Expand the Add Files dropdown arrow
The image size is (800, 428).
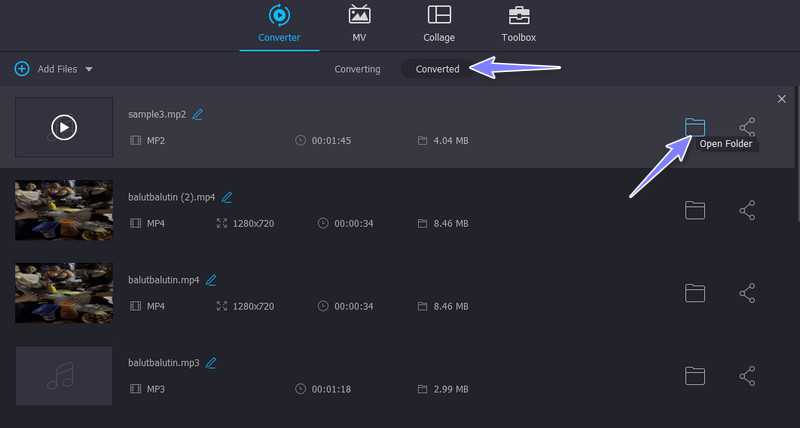(89, 69)
